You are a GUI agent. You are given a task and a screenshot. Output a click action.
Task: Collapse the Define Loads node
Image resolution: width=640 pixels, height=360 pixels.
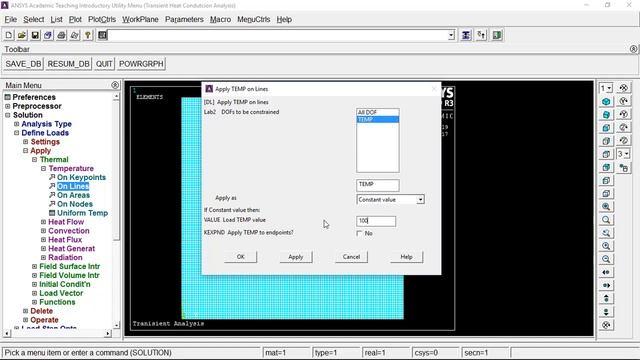17,133
